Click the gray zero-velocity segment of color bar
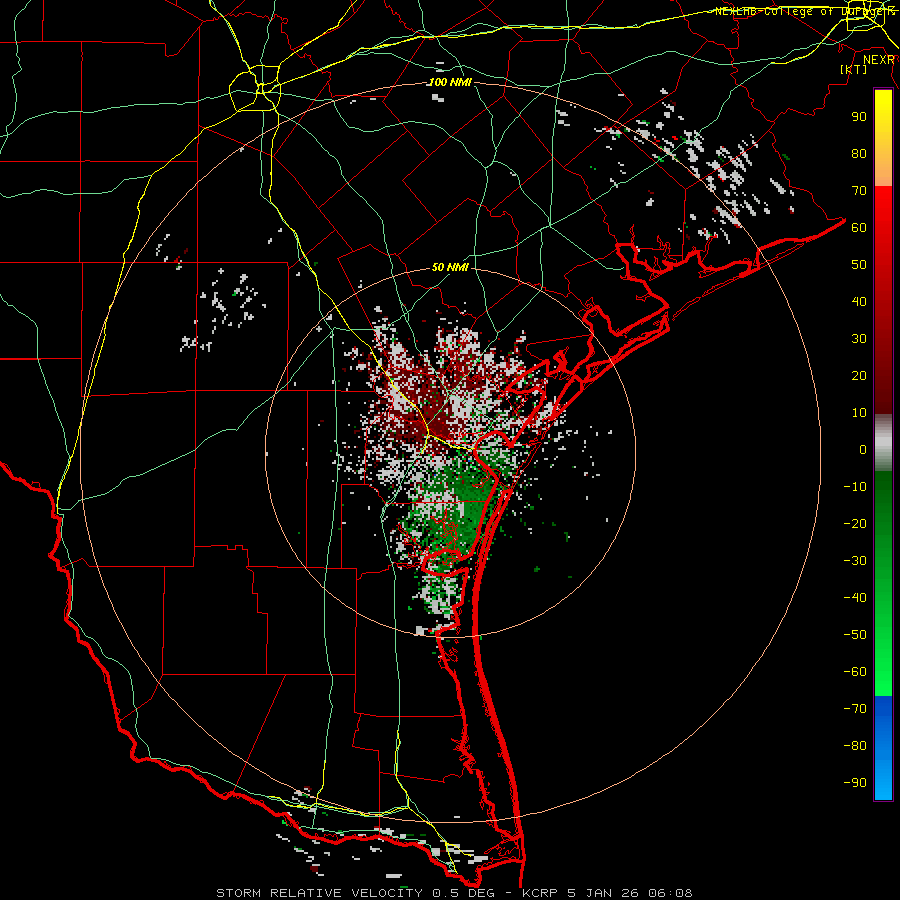The image size is (900, 900). [x=883, y=442]
